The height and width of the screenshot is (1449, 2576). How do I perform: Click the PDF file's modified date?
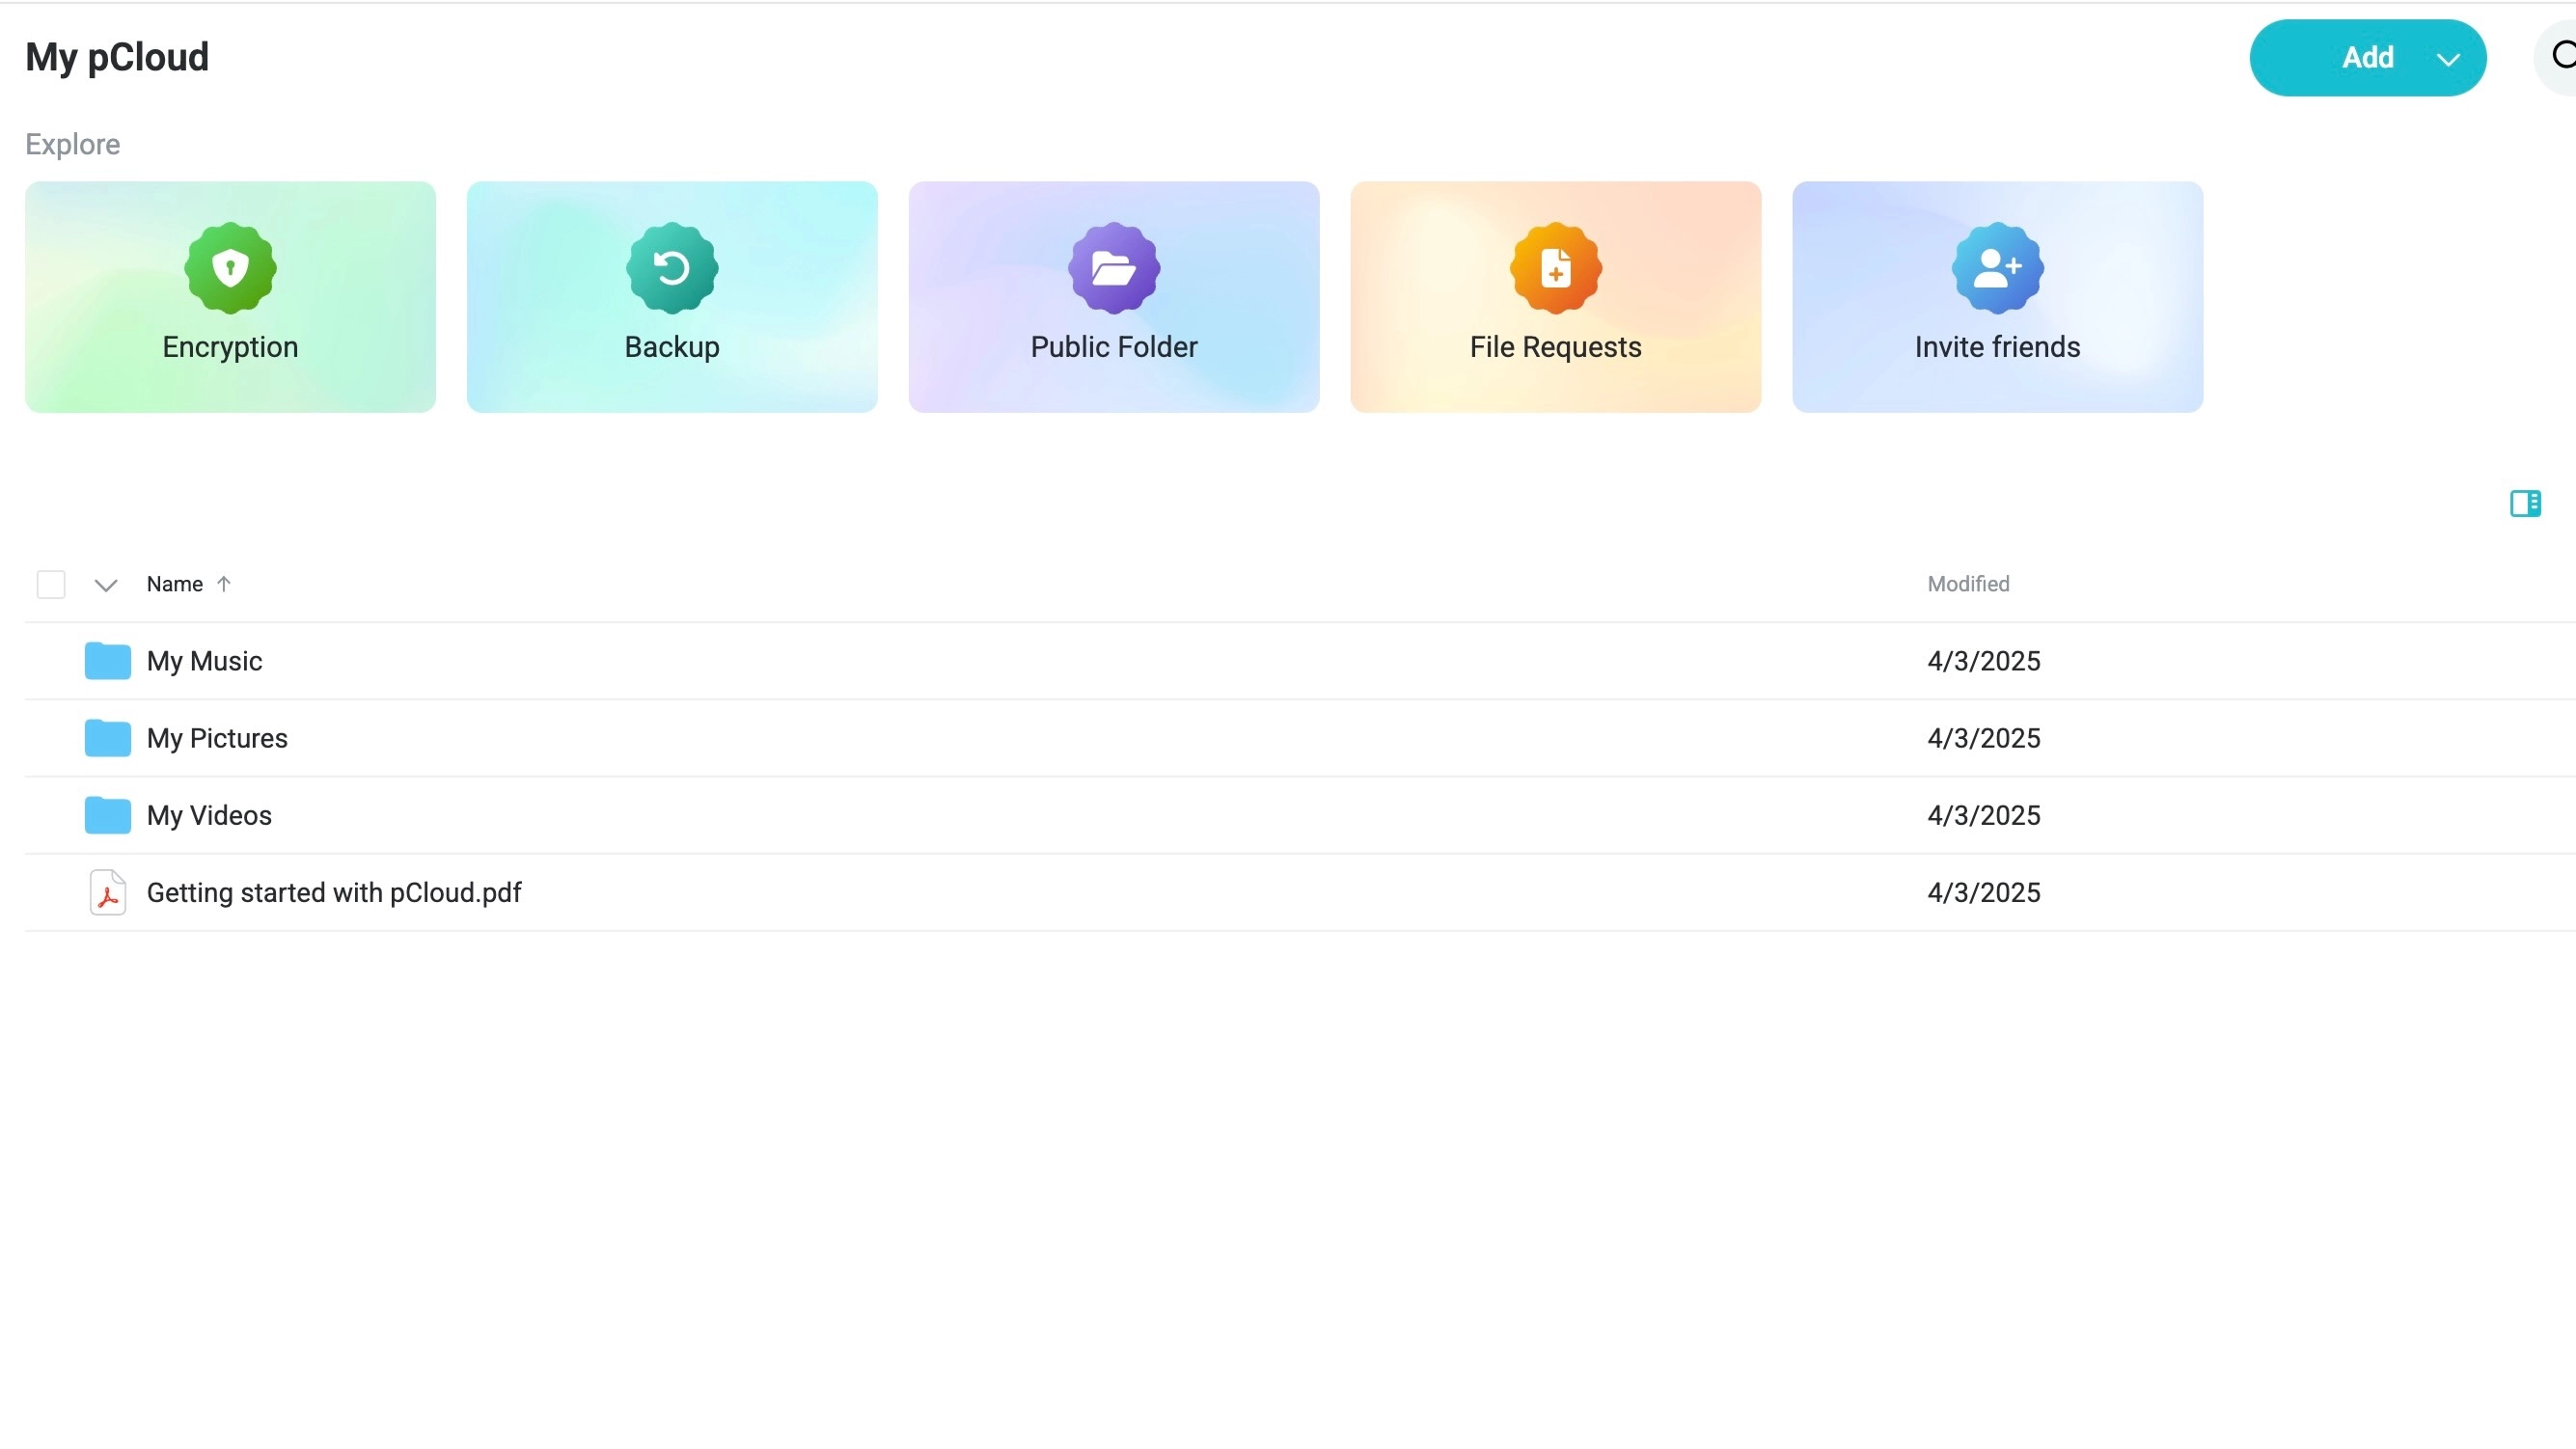click(1984, 892)
